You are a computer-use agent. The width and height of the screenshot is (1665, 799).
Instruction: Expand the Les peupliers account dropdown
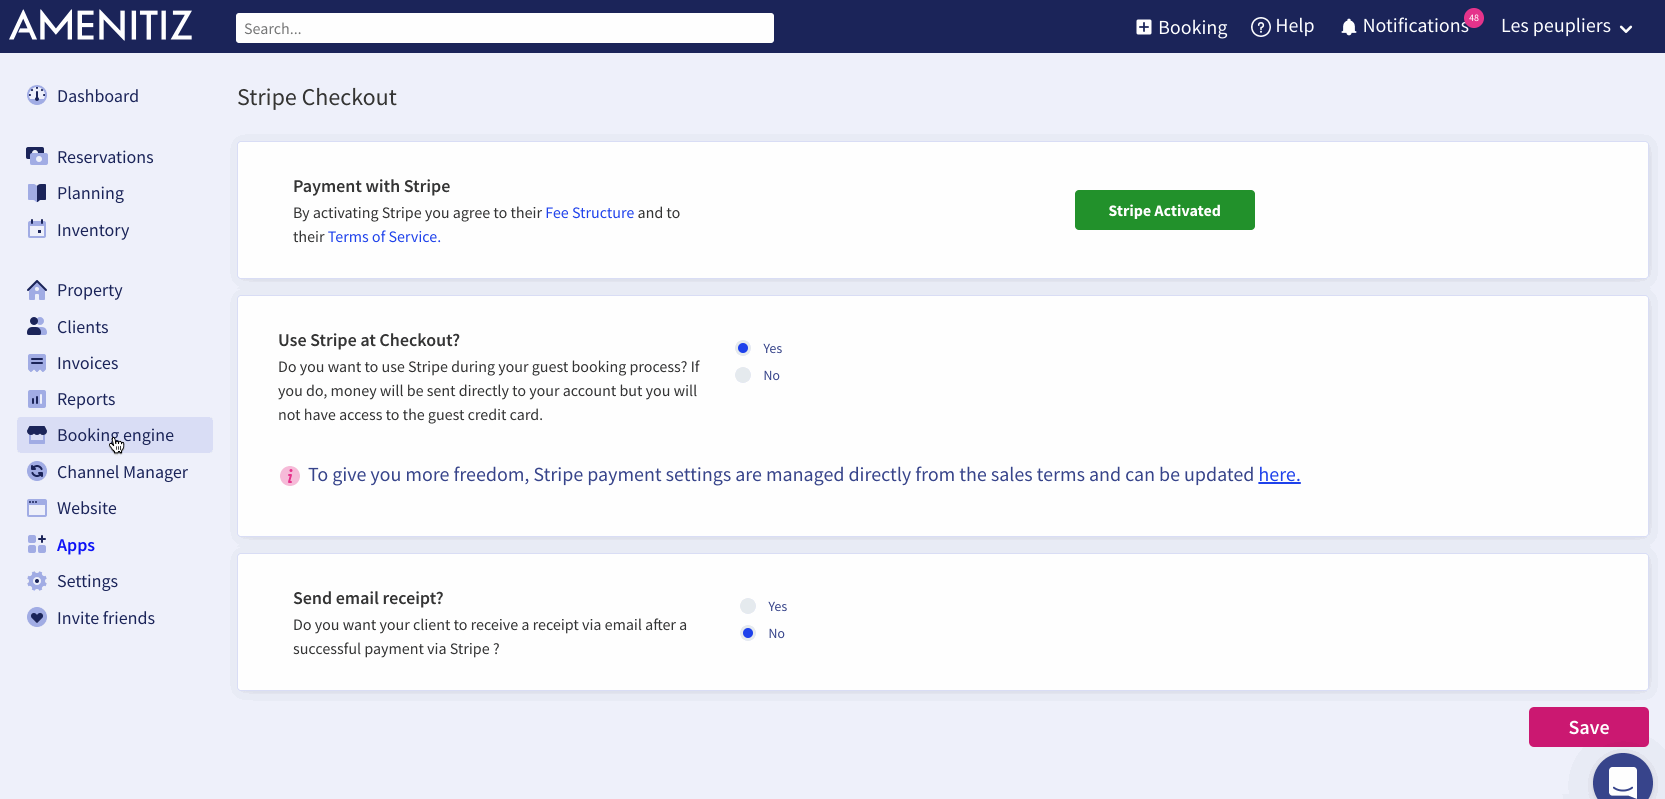click(x=1566, y=26)
